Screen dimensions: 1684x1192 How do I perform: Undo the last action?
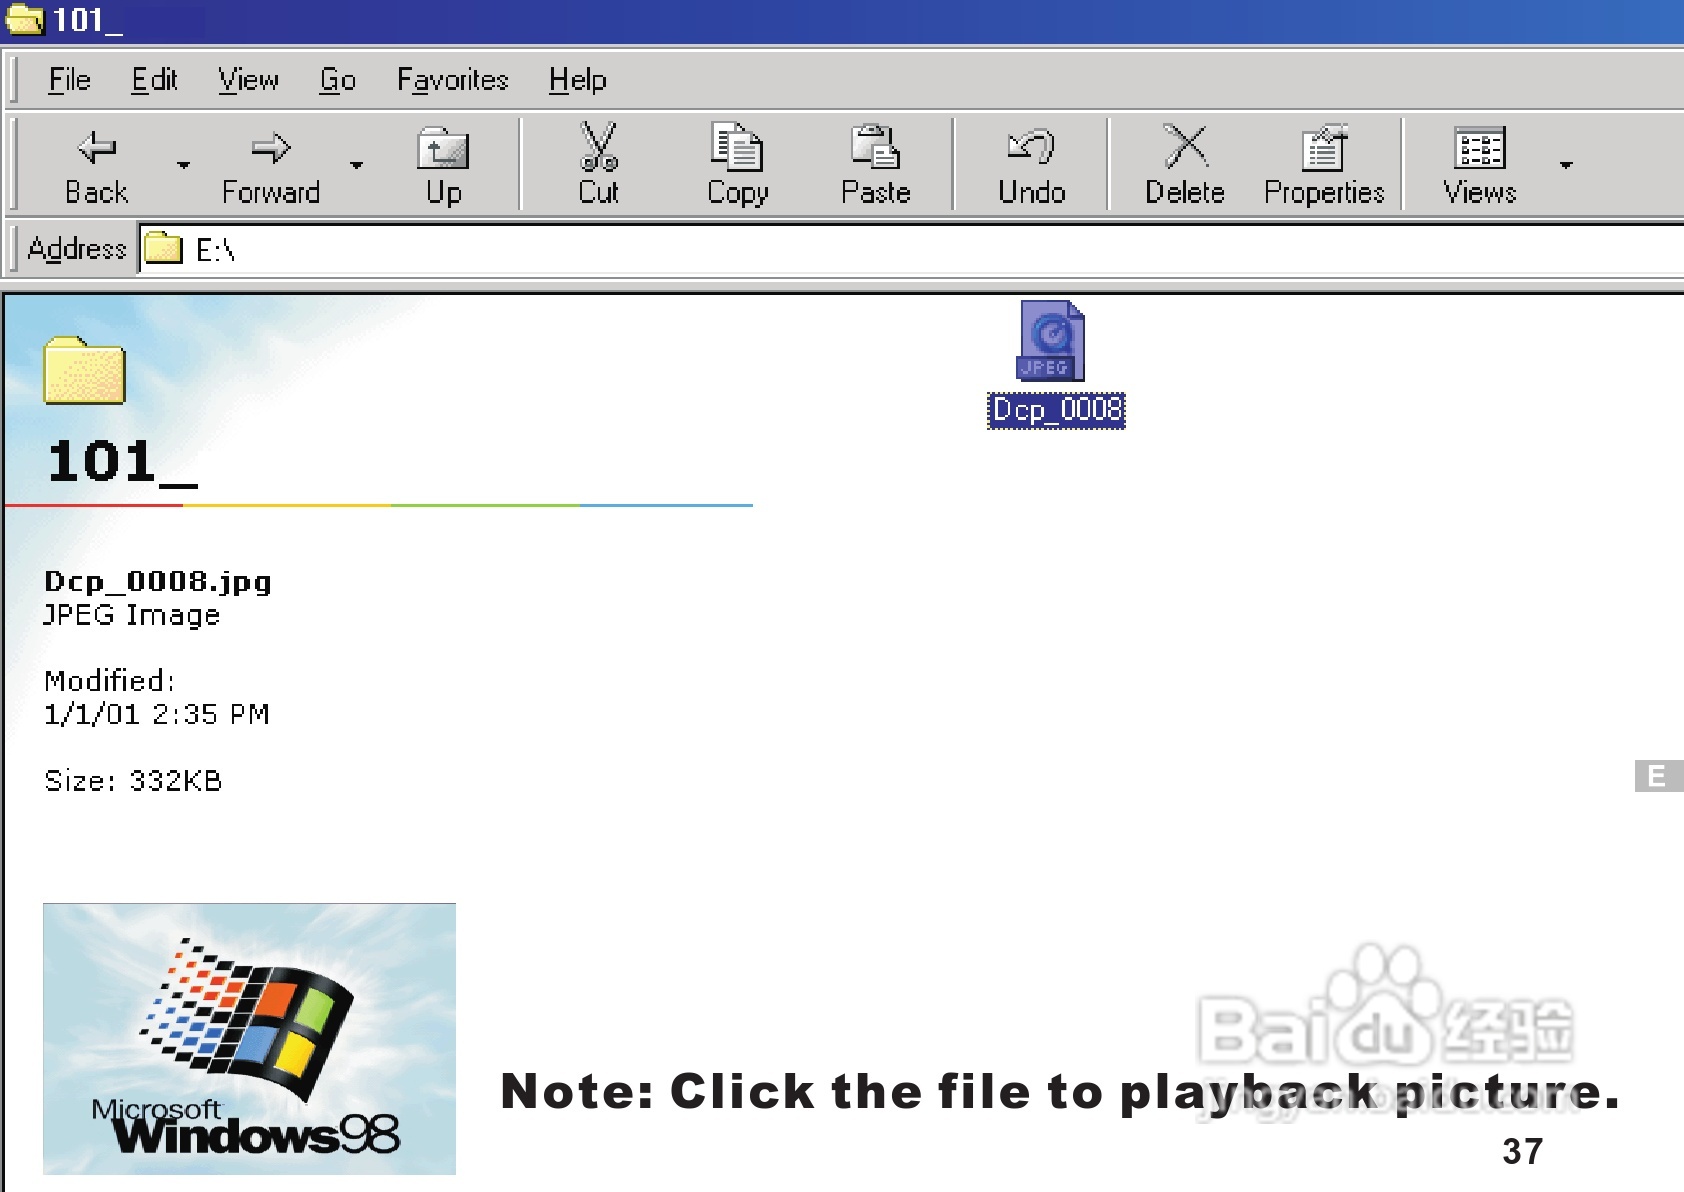pos(1031,165)
